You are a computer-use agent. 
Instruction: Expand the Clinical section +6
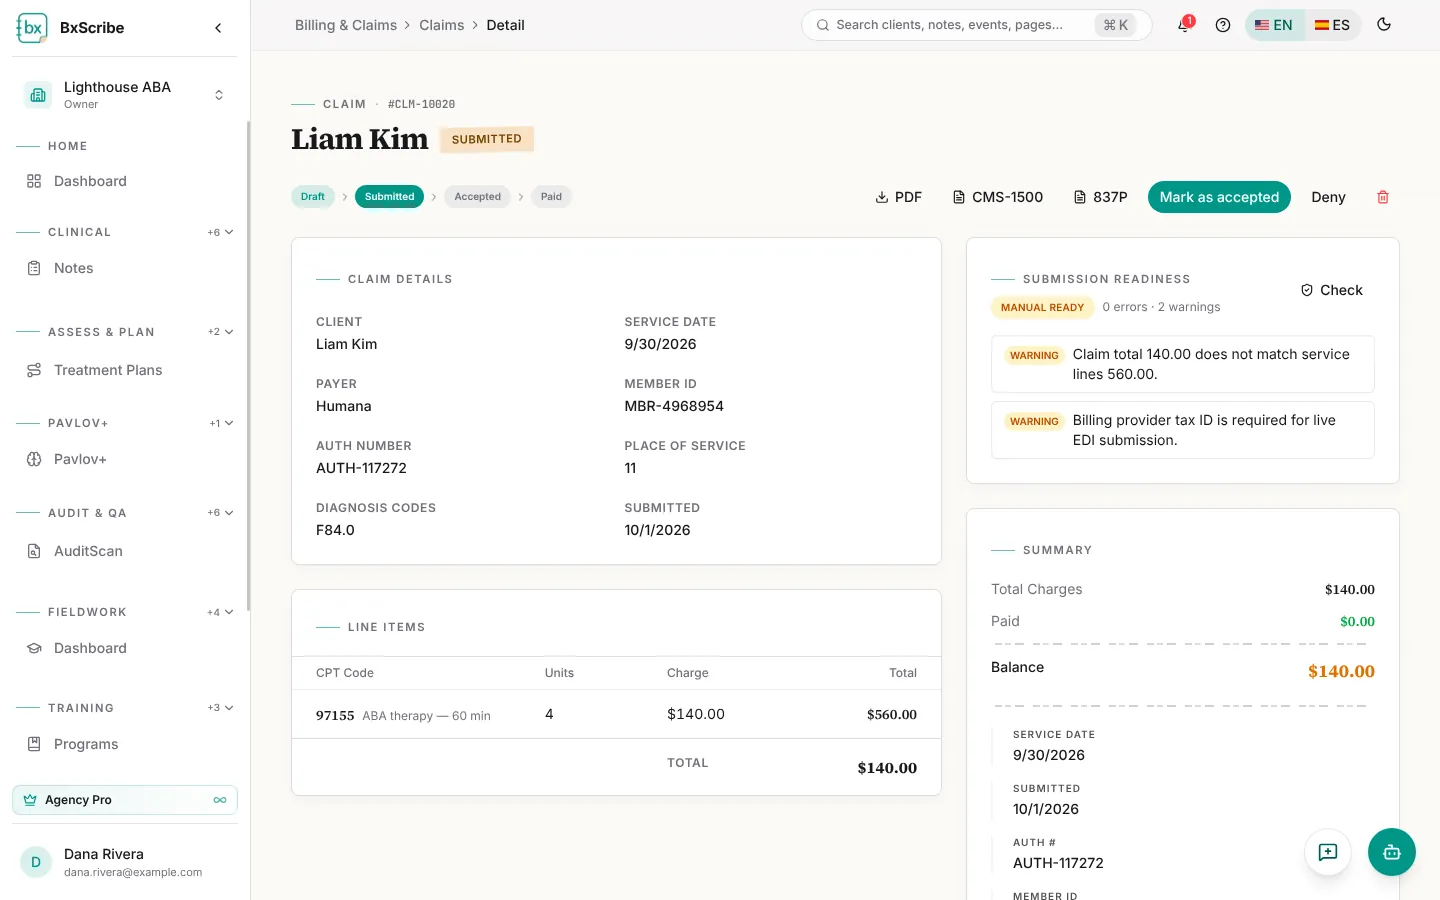[x=220, y=232]
